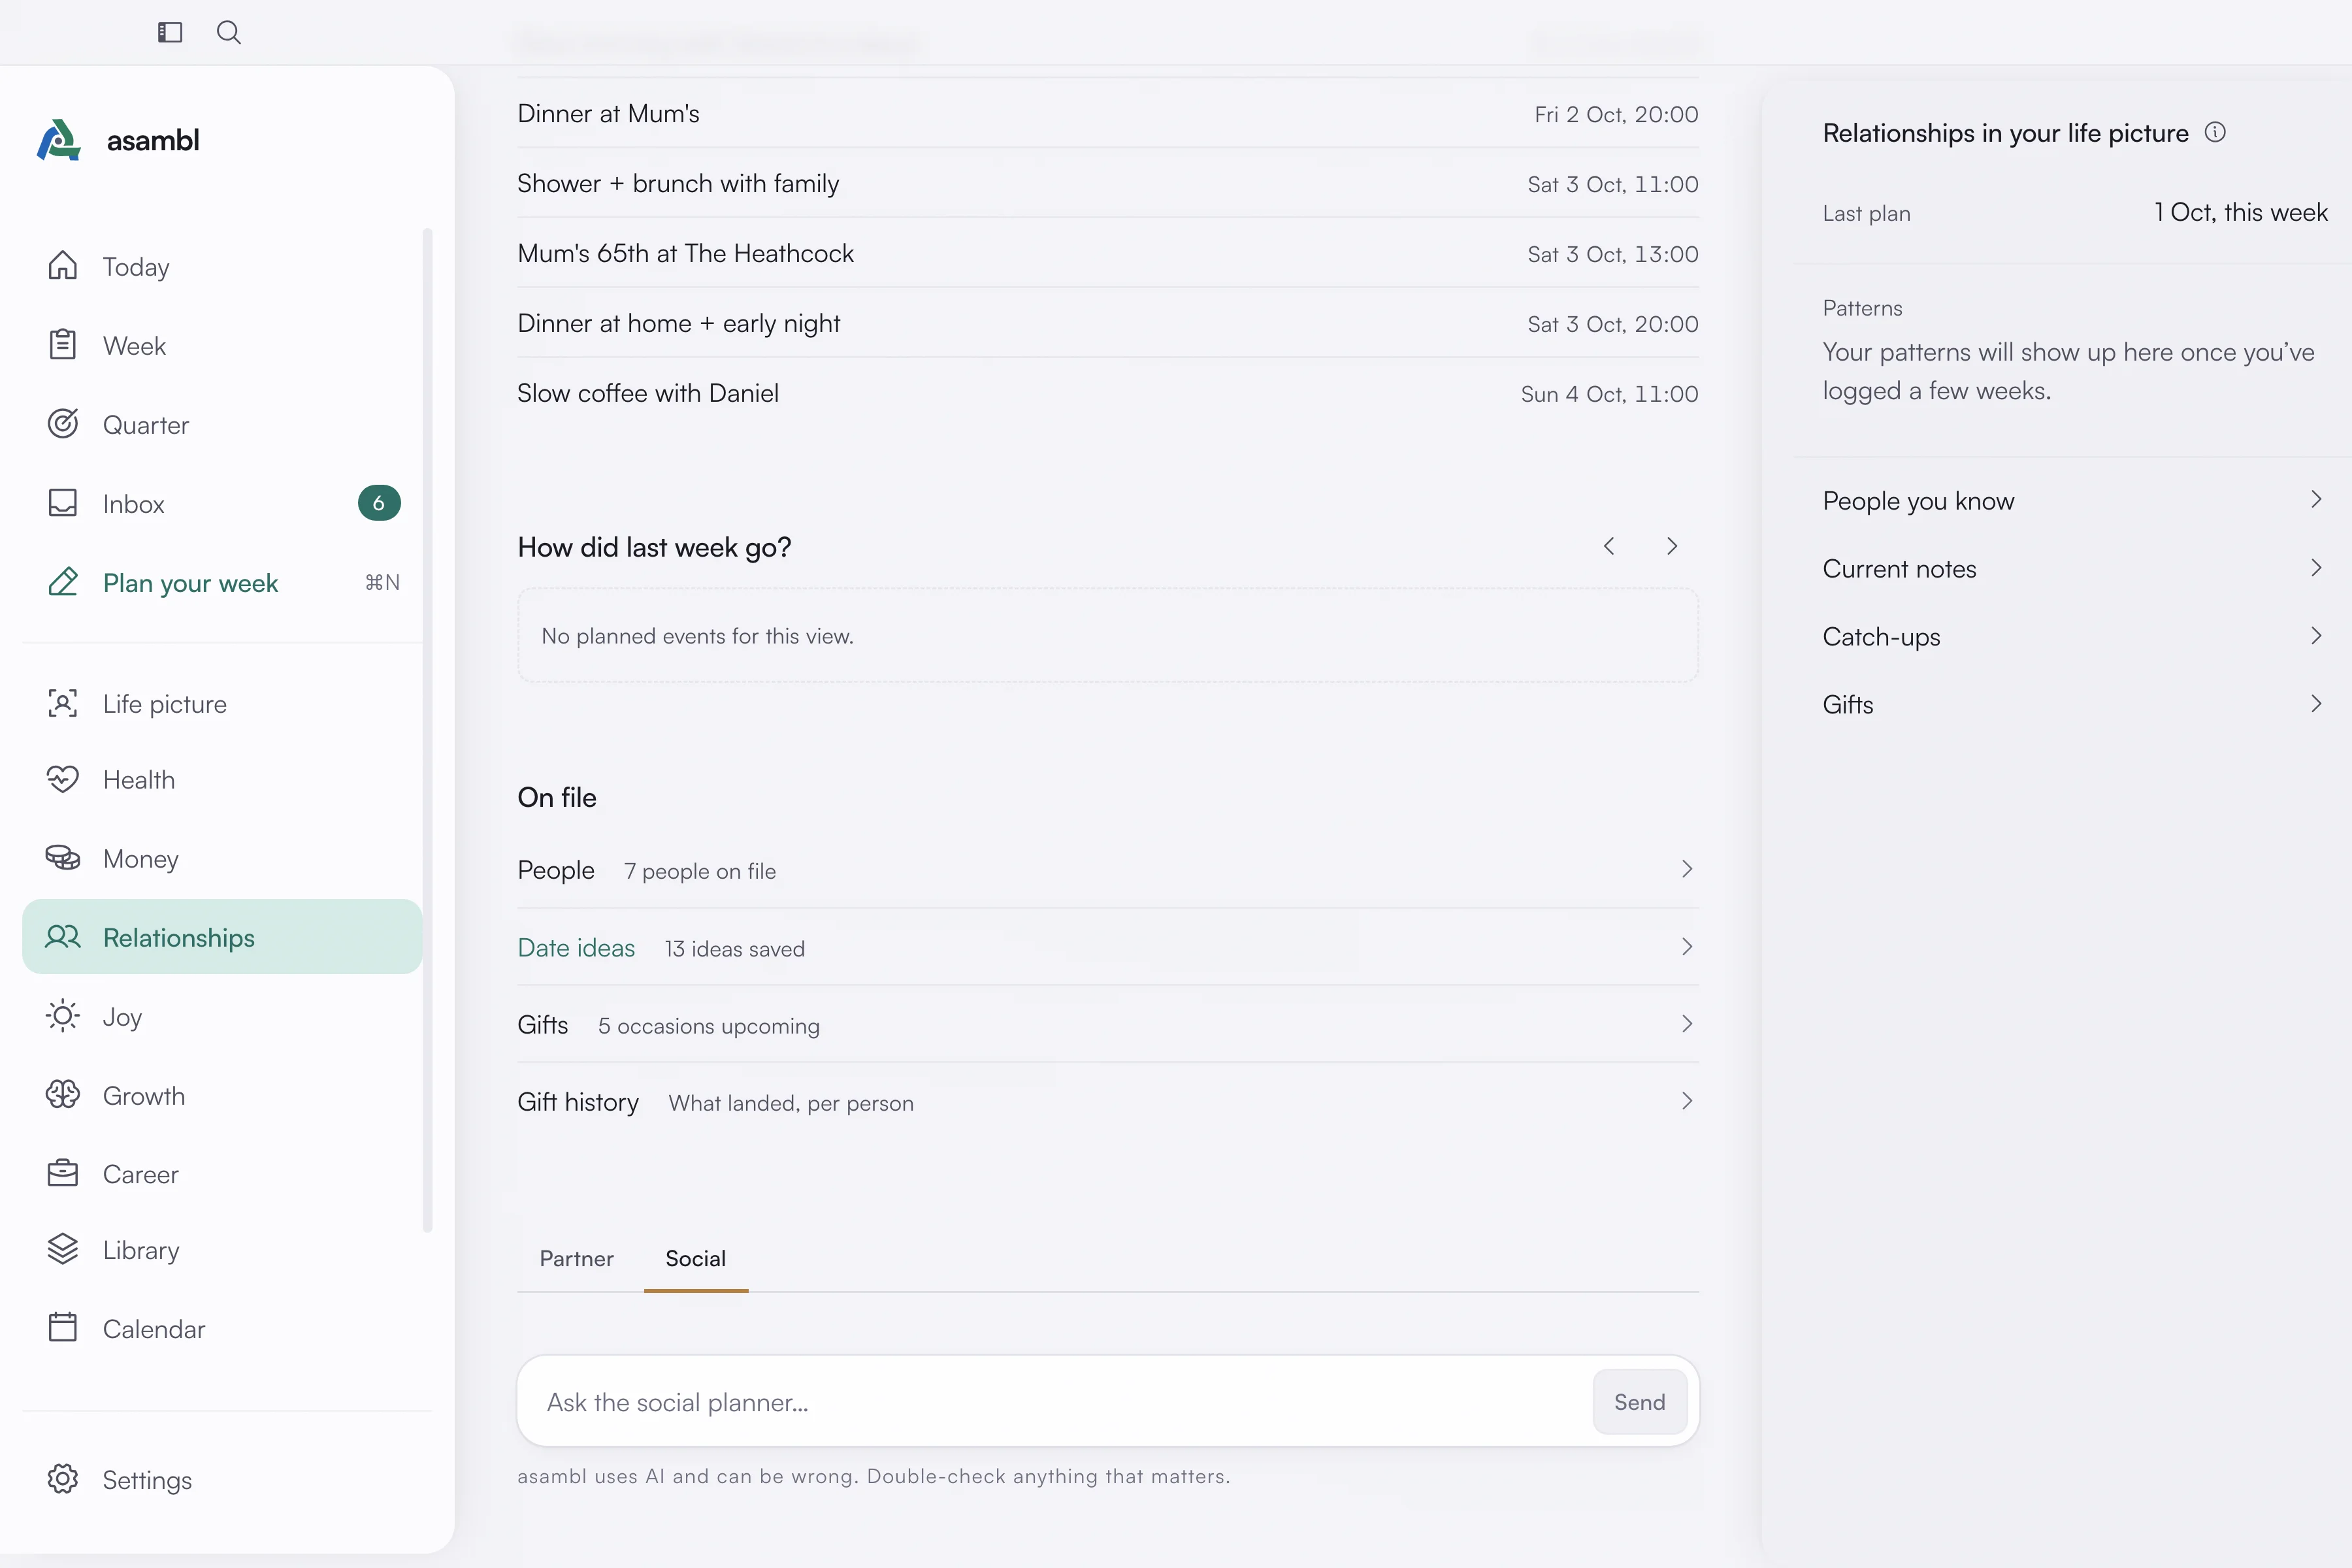Click the asambl logo icon
This screenshot has height=1568, width=2352.
[x=59, y=140]
